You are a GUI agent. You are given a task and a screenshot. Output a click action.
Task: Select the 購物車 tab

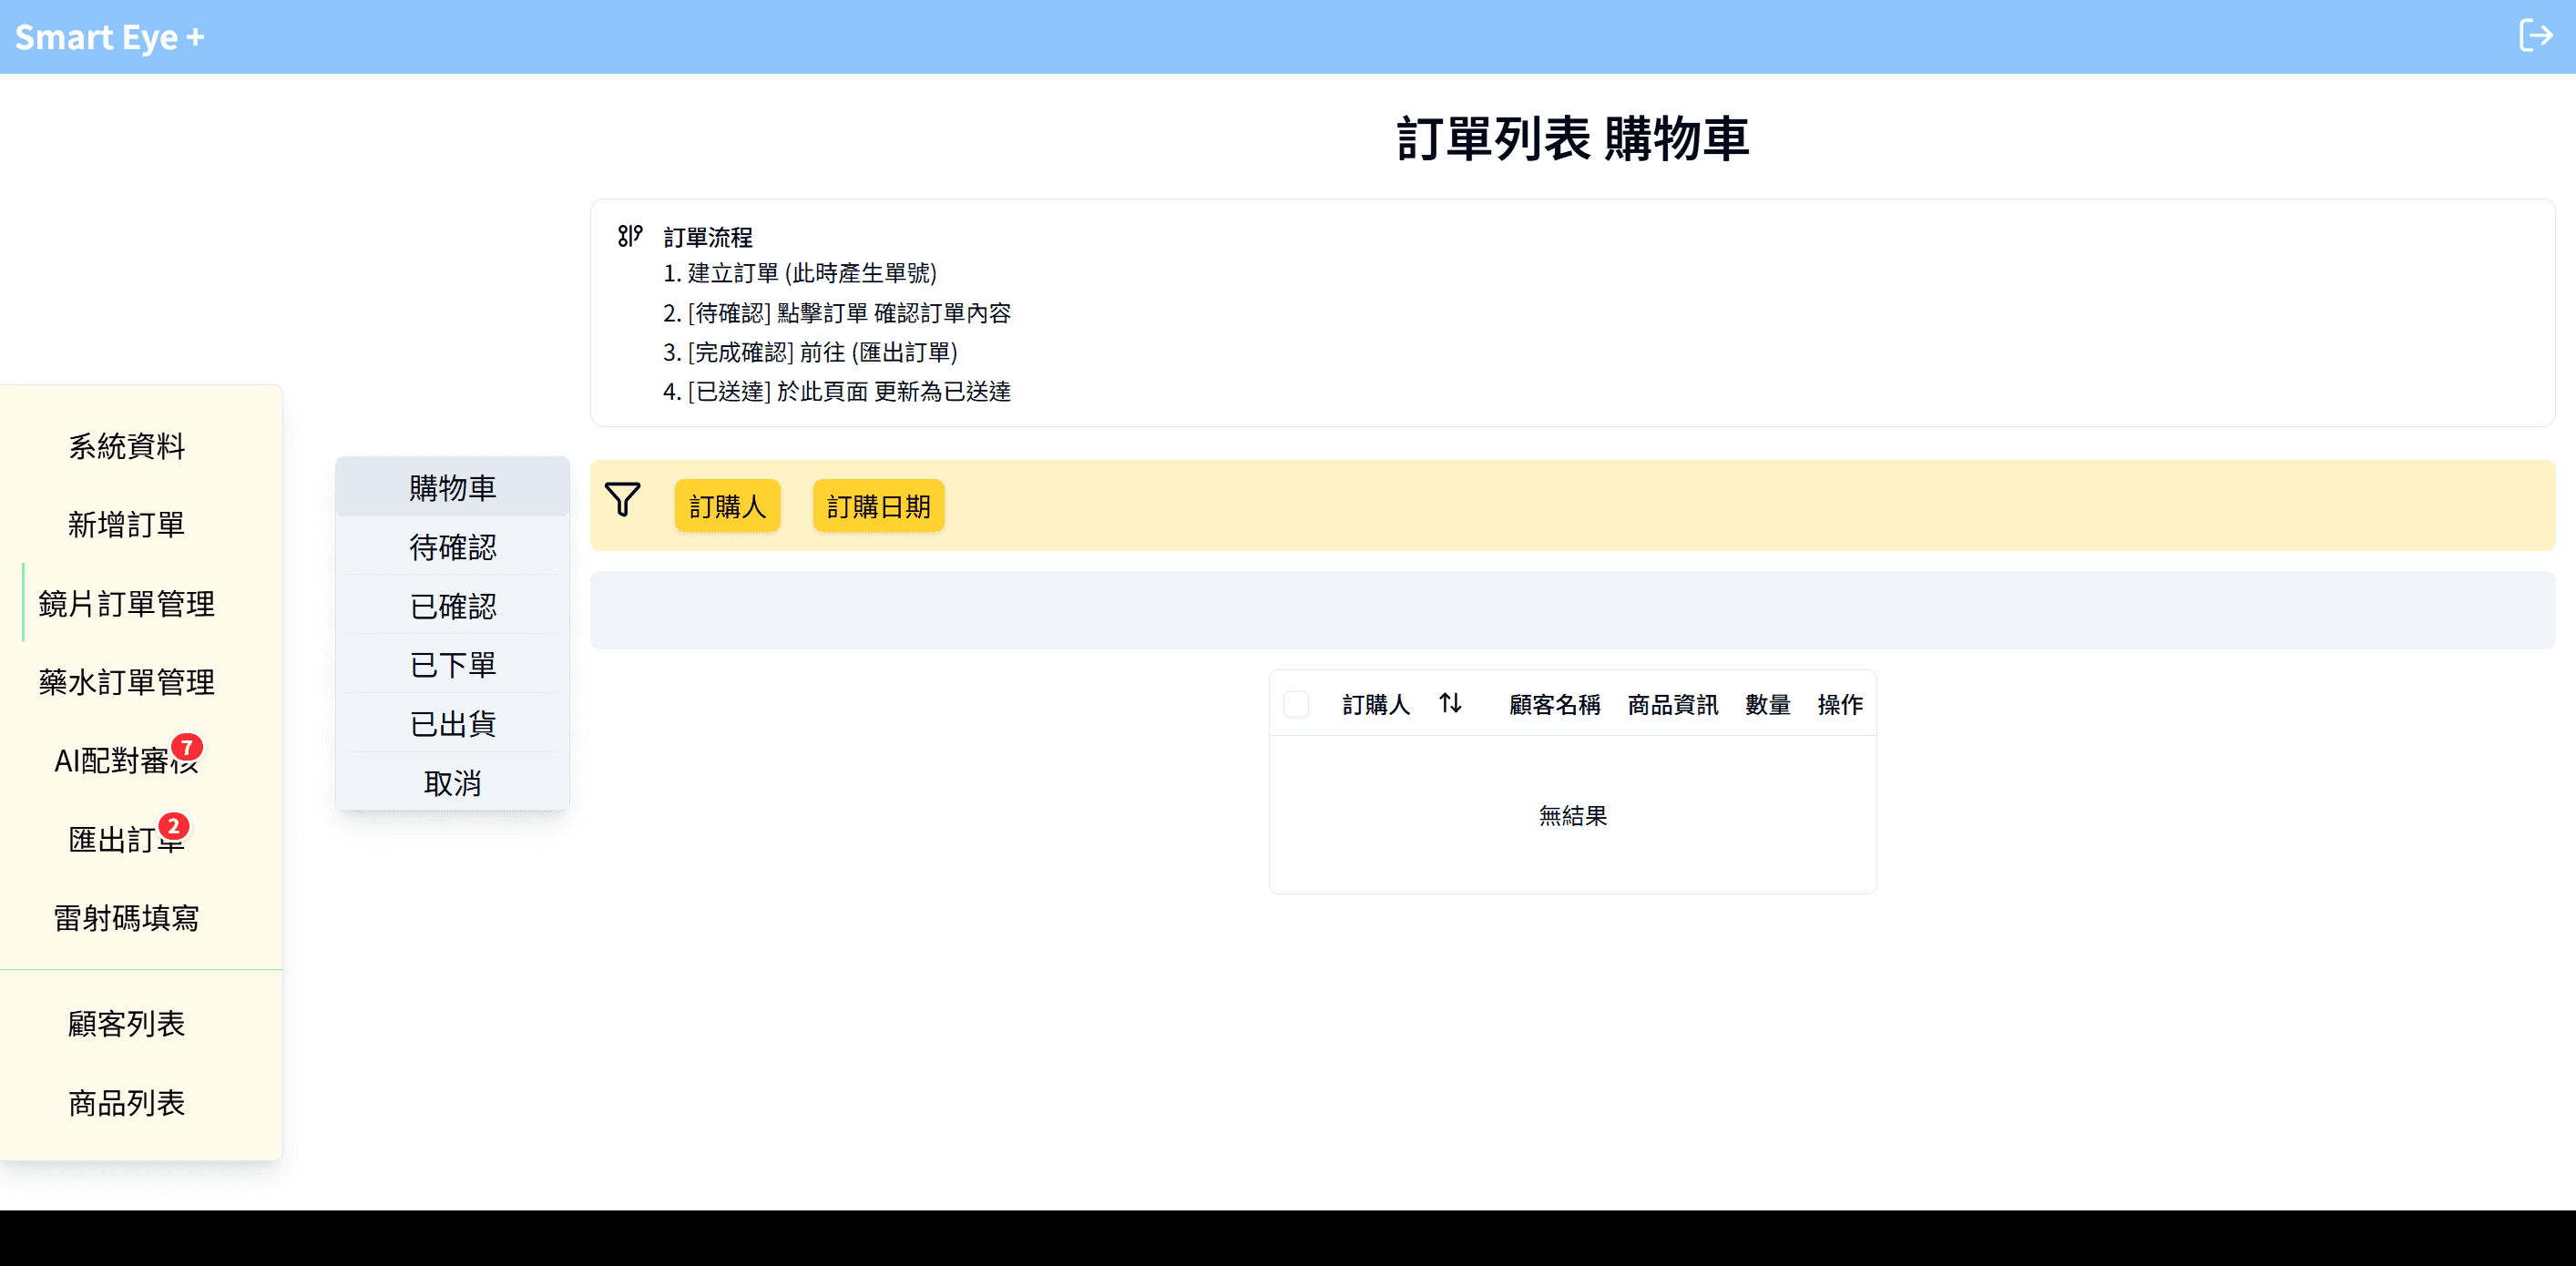point(452,487)
